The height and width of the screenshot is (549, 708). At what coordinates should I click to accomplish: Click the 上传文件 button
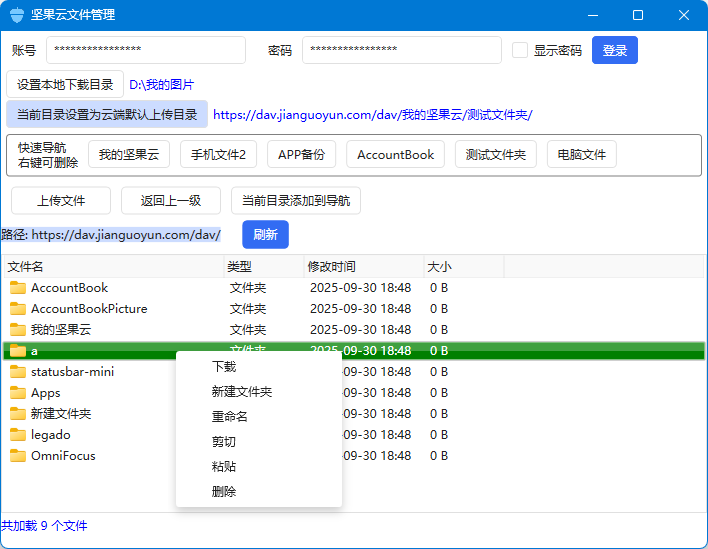pyautogui.click(x=61, y=200)
